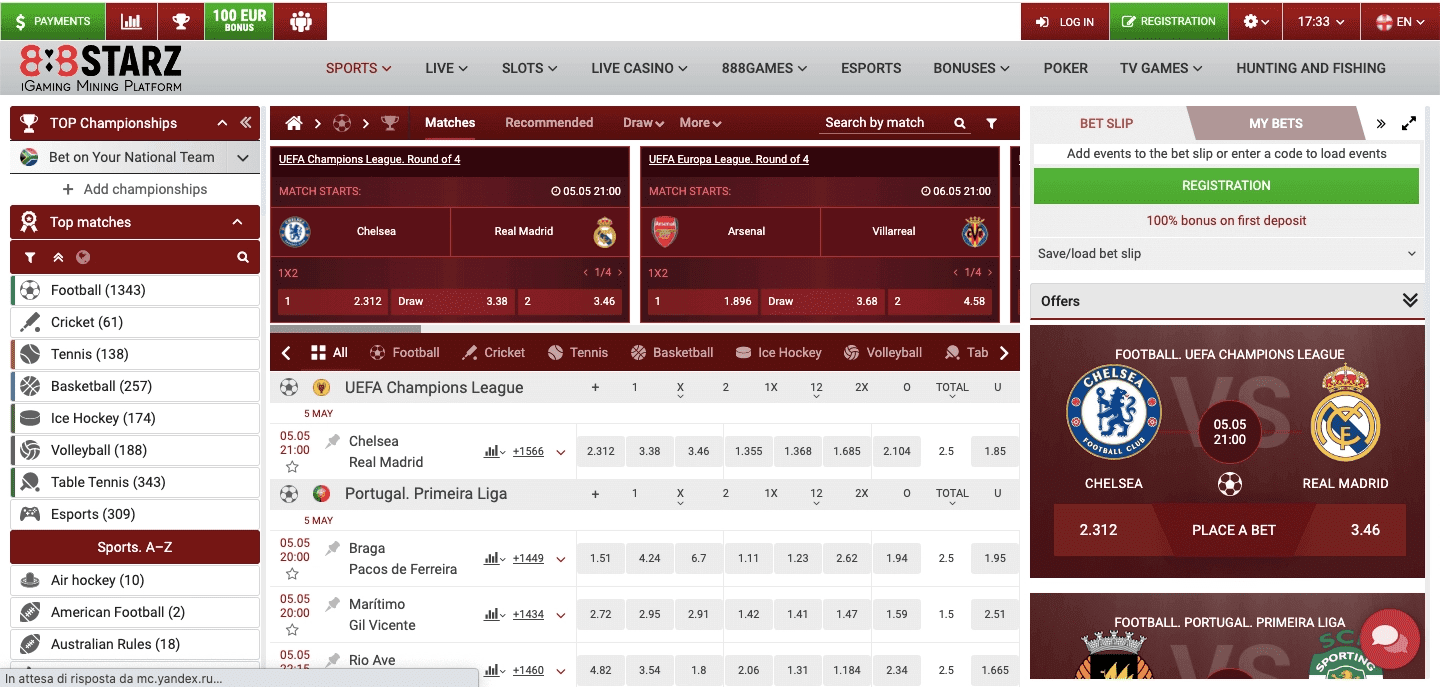Expand Save/load bet slip

[1227, 254]
